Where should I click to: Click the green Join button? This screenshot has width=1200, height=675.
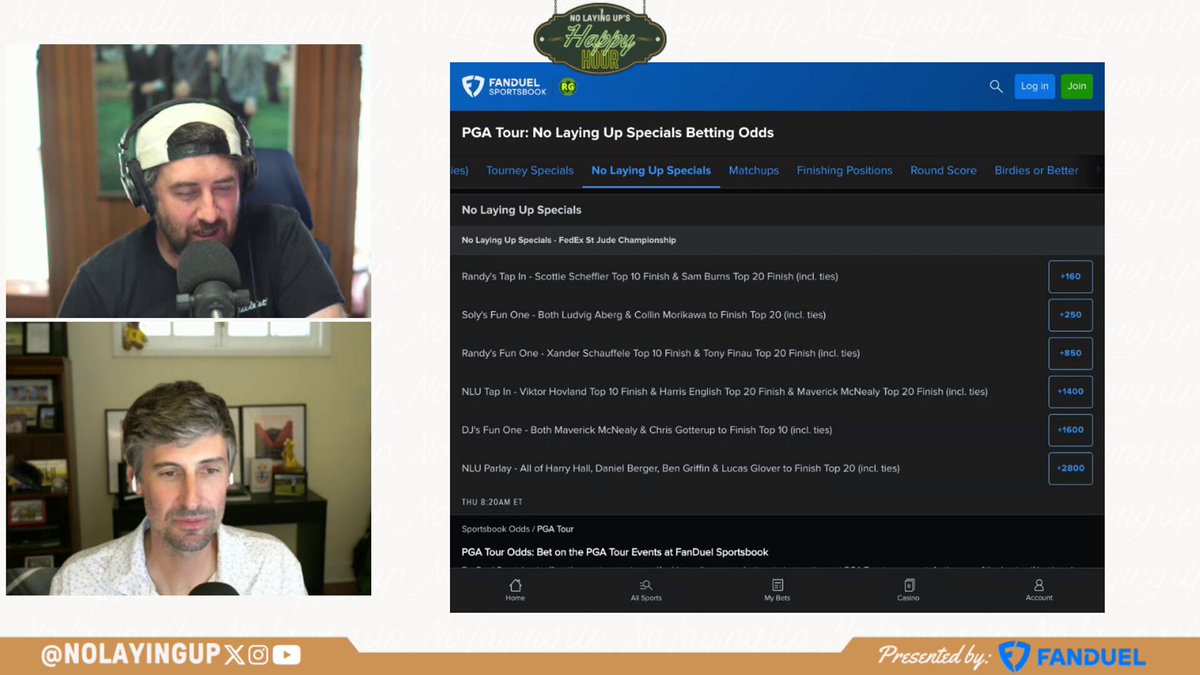(1077, 87)
